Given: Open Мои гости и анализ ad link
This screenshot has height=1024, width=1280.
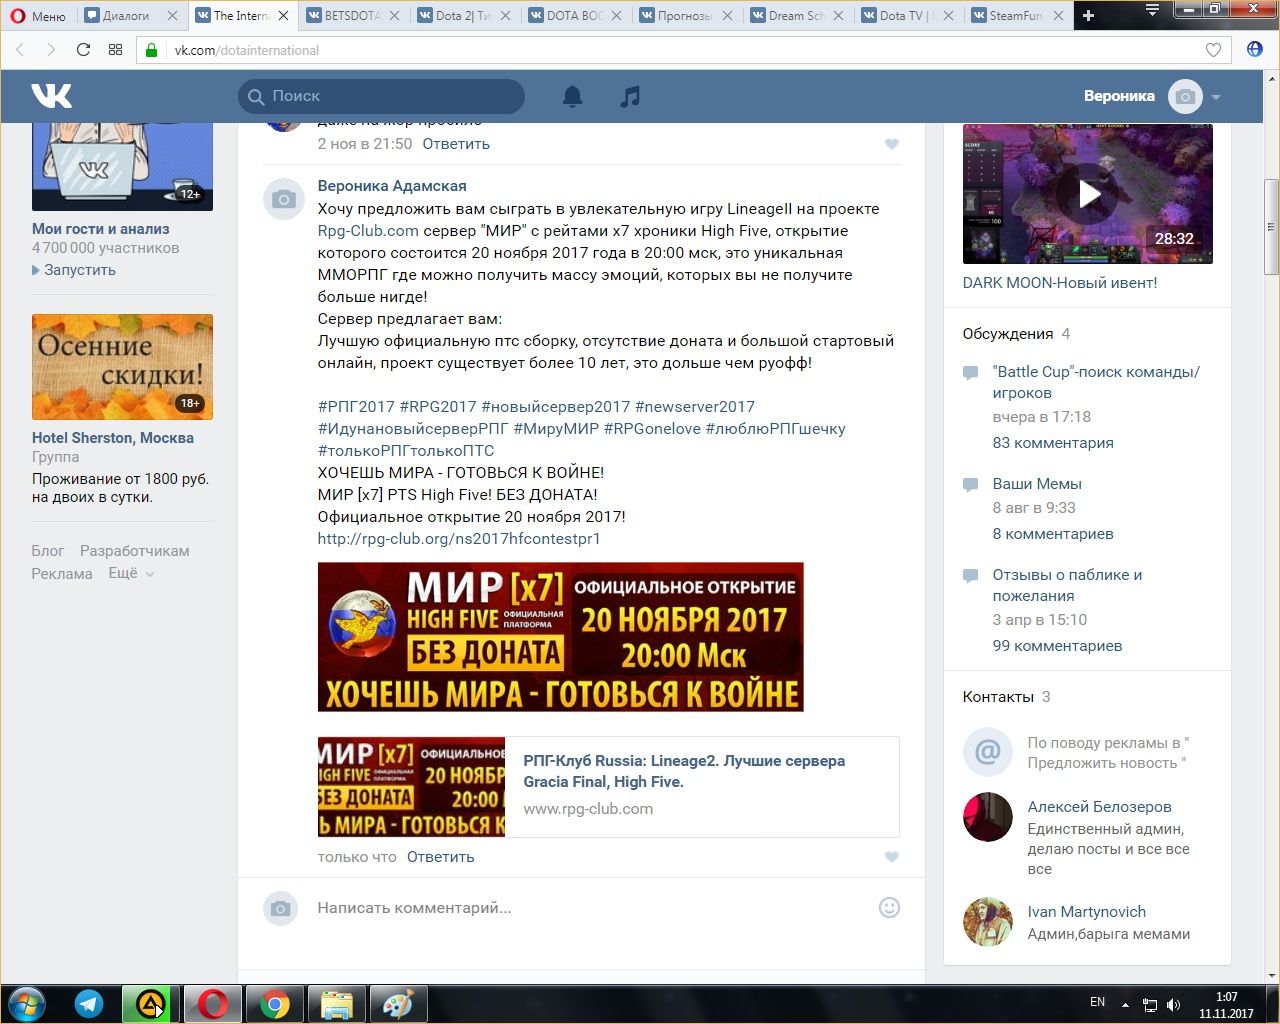Looking at the screenshot, I should (101, 229).
